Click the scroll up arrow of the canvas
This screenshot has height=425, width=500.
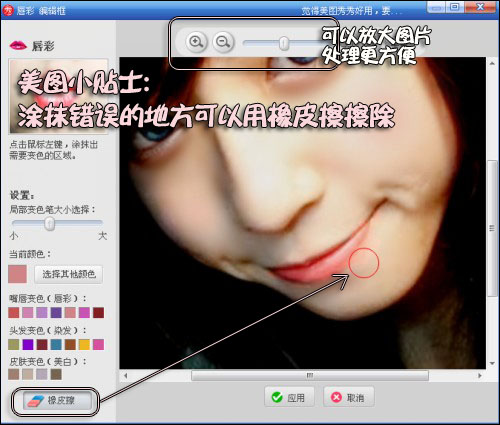[492, 63]
